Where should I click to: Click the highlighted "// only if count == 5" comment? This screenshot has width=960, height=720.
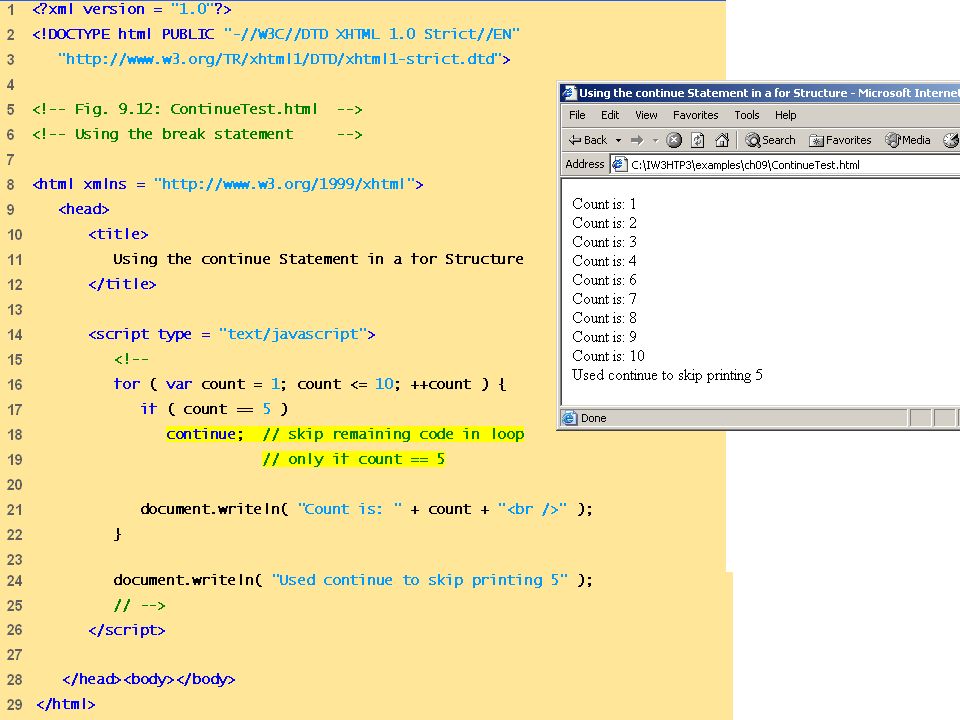point(354,459)
